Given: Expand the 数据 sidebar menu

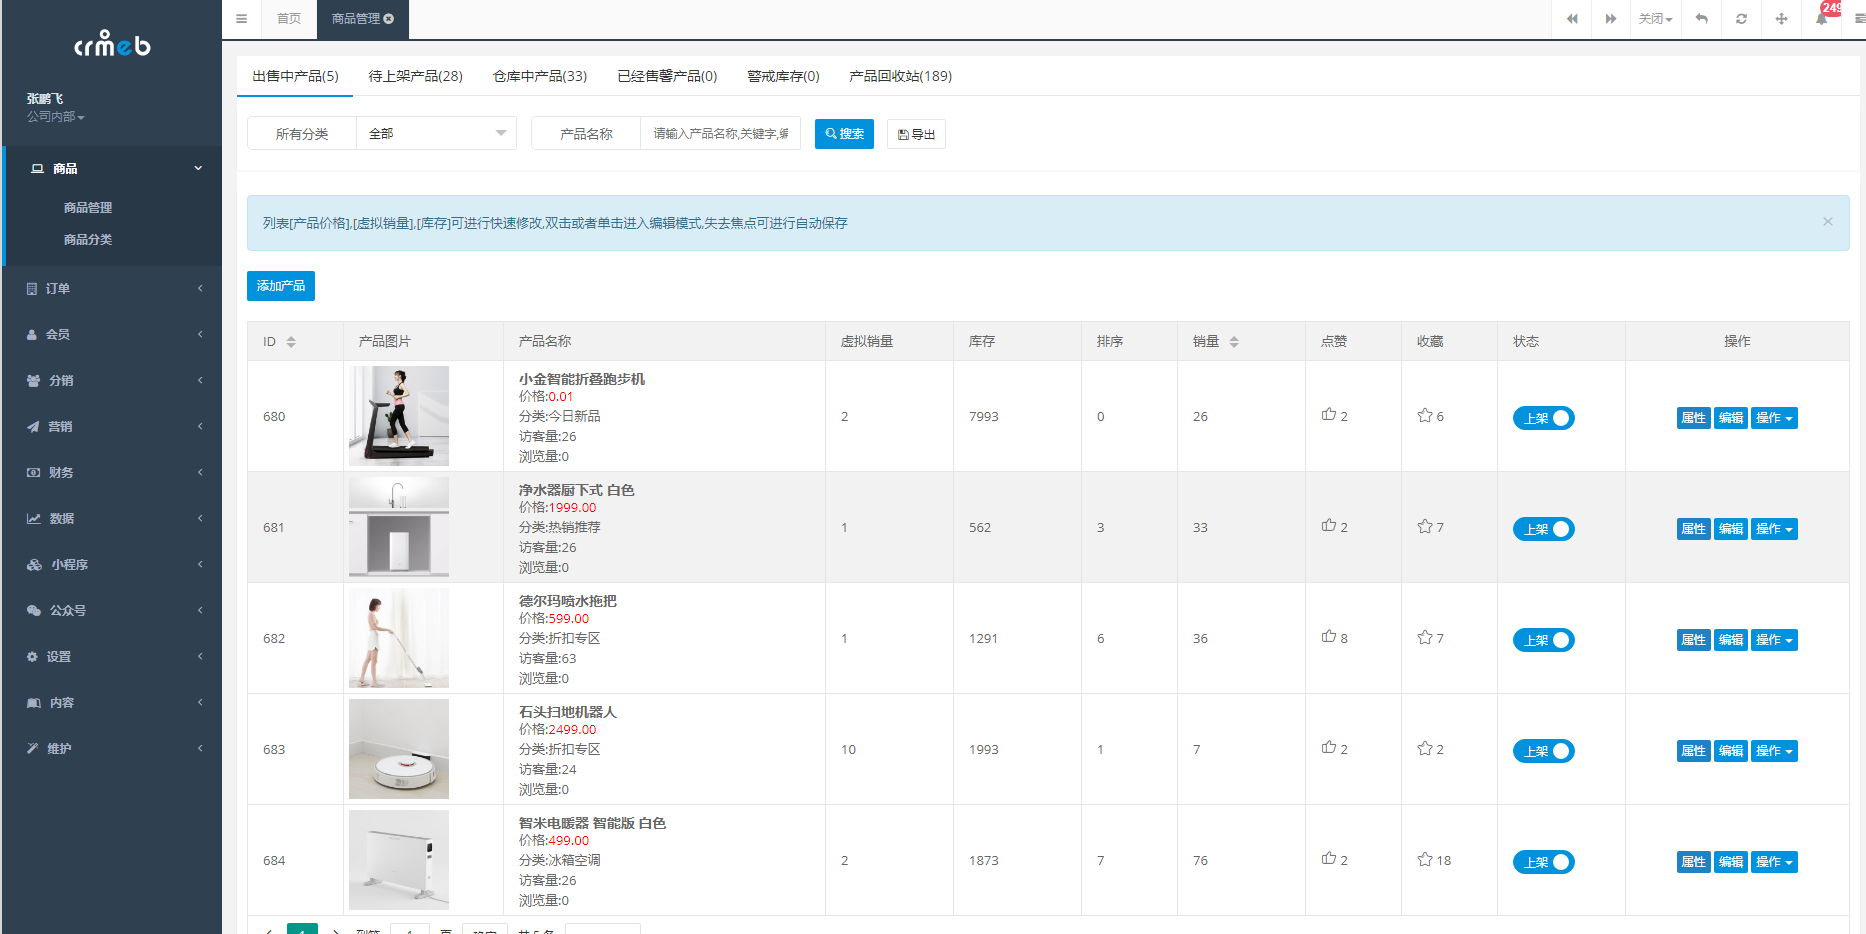Looking at the screenshot, I should click(112, 519).
